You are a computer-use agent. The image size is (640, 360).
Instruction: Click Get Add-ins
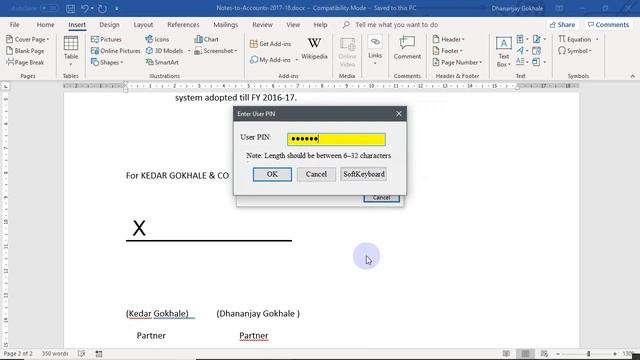[270, 44]
